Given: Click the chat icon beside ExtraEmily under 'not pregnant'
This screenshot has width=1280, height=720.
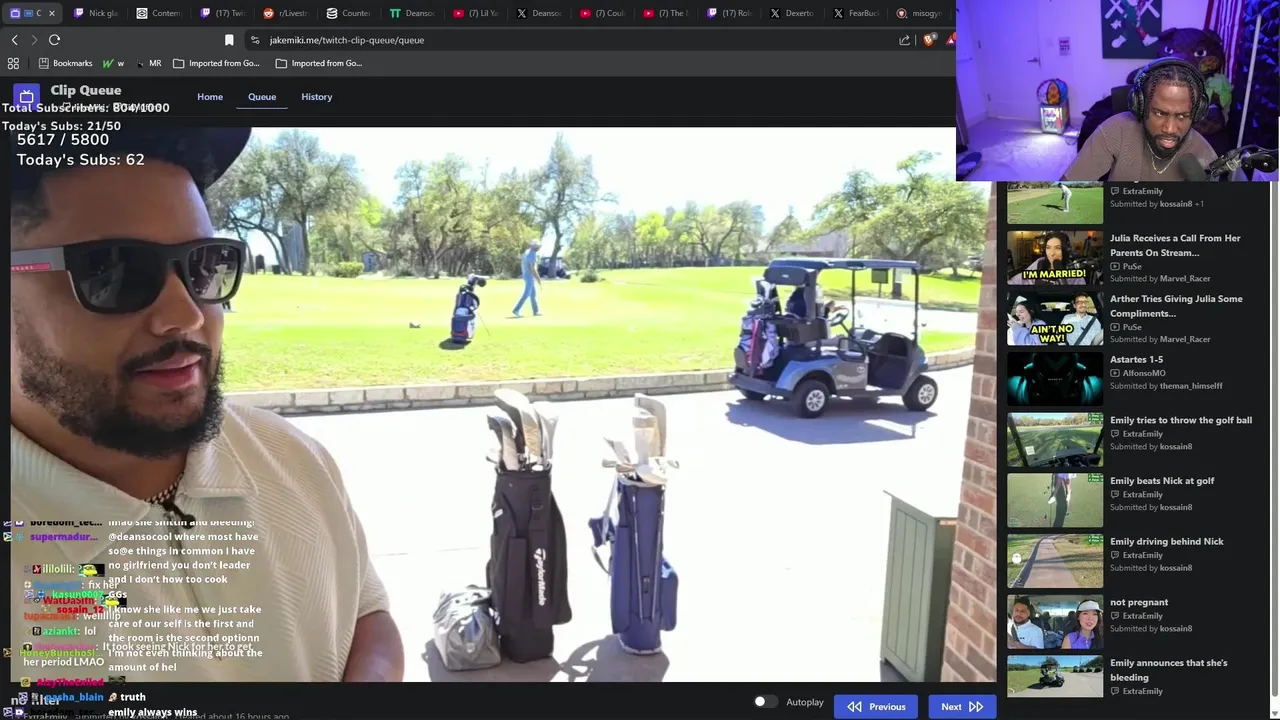Looking at the screenshot, I should coord(1115,616).
